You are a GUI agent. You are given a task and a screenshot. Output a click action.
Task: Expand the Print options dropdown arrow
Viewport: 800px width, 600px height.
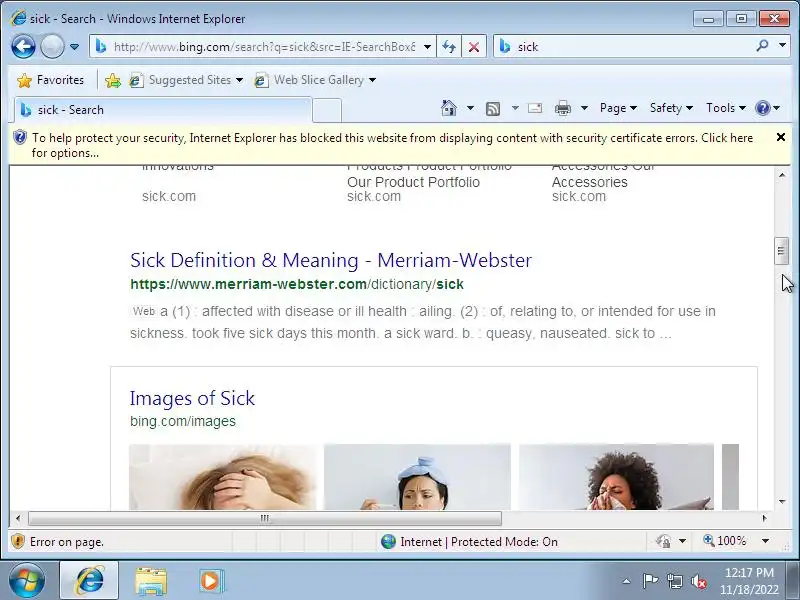pyautogui.click(x=585, y=108)
